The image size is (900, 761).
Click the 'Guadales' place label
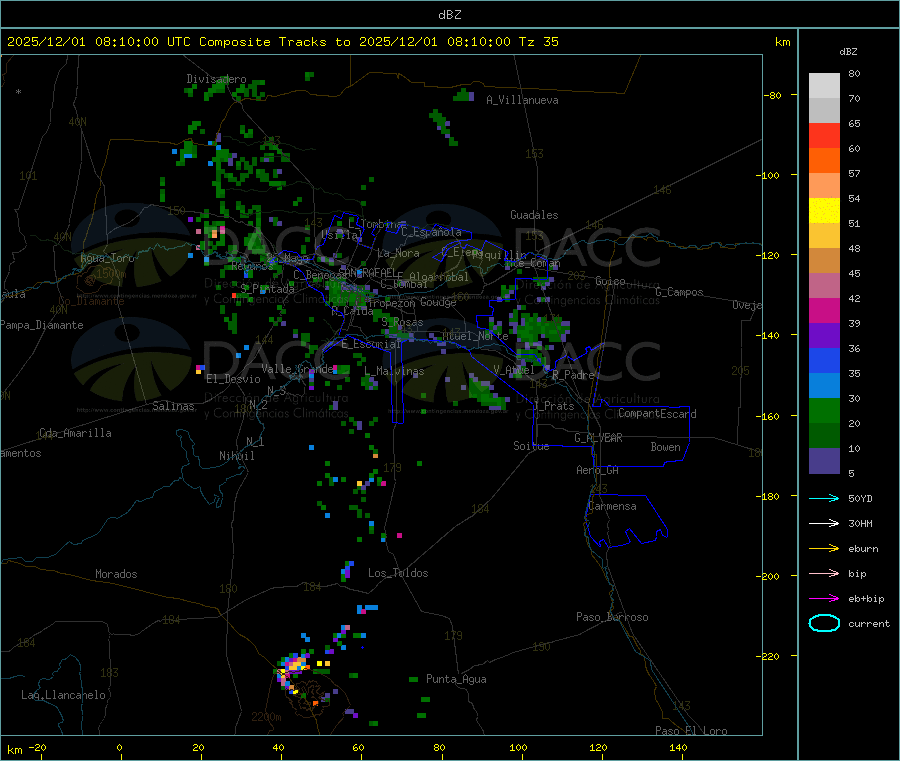tap(534, 215)
